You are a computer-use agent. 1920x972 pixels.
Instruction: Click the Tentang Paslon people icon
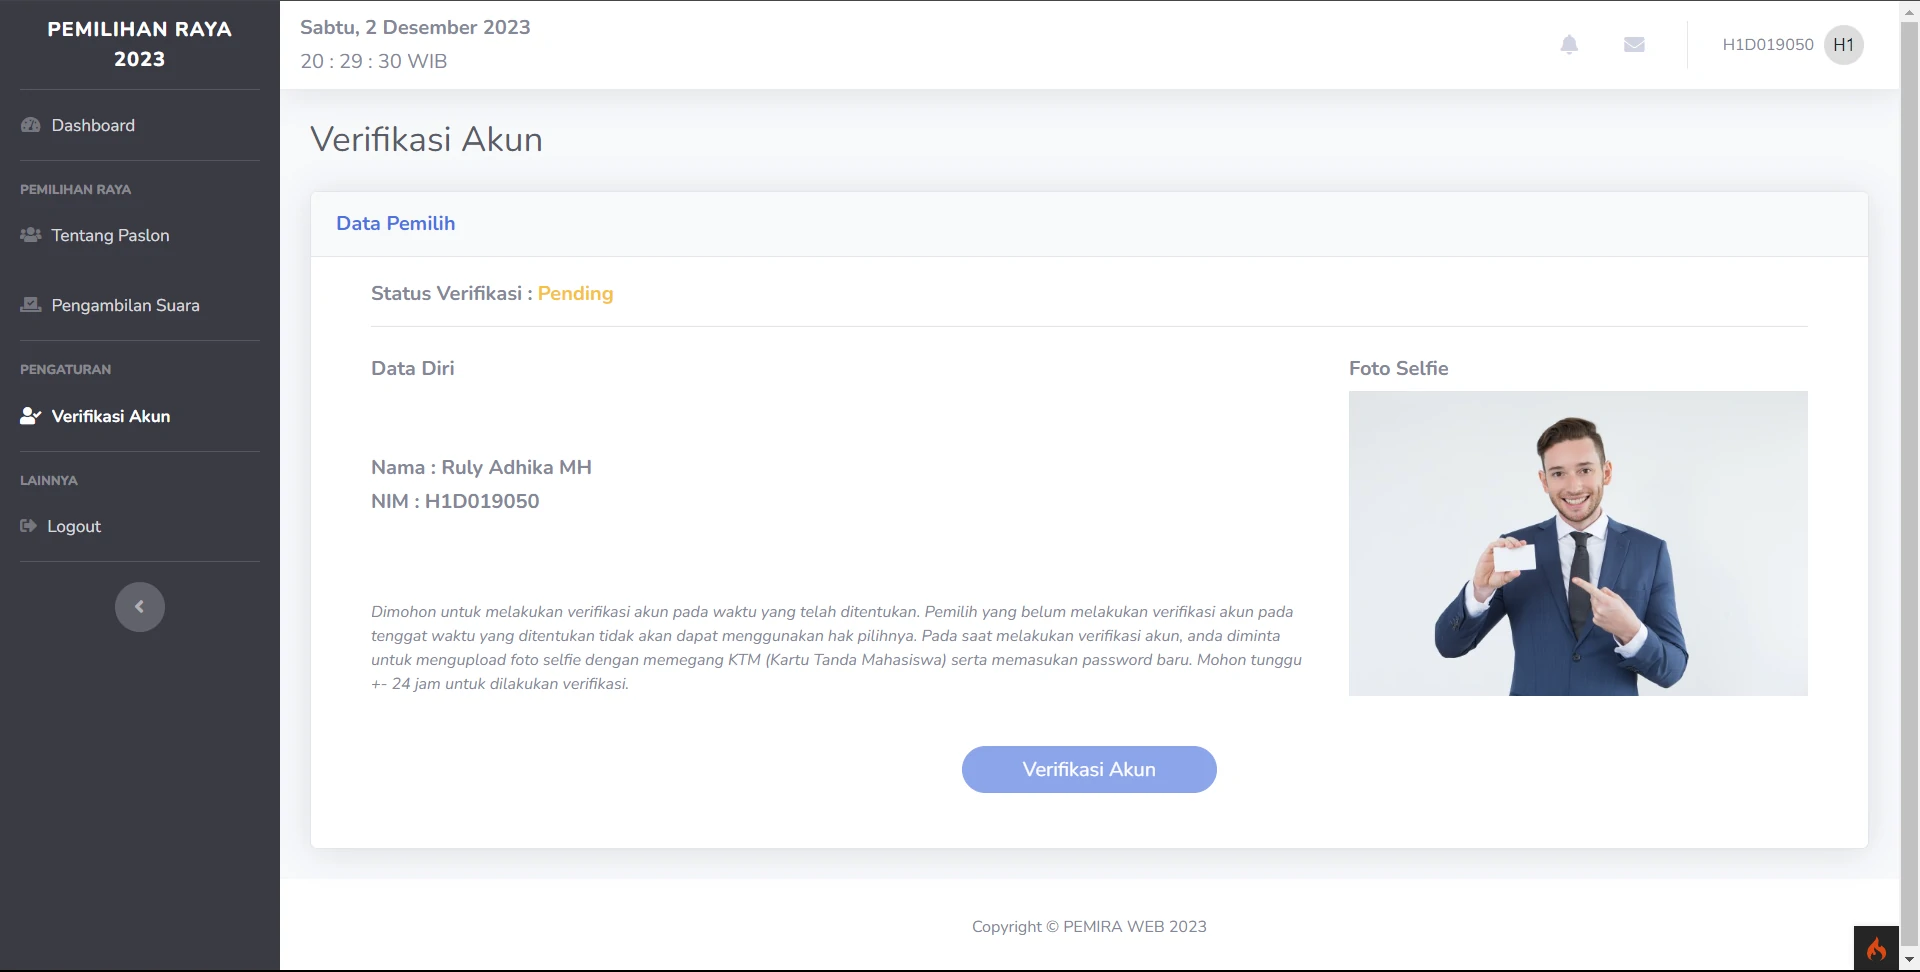click(x=31, y=235)
